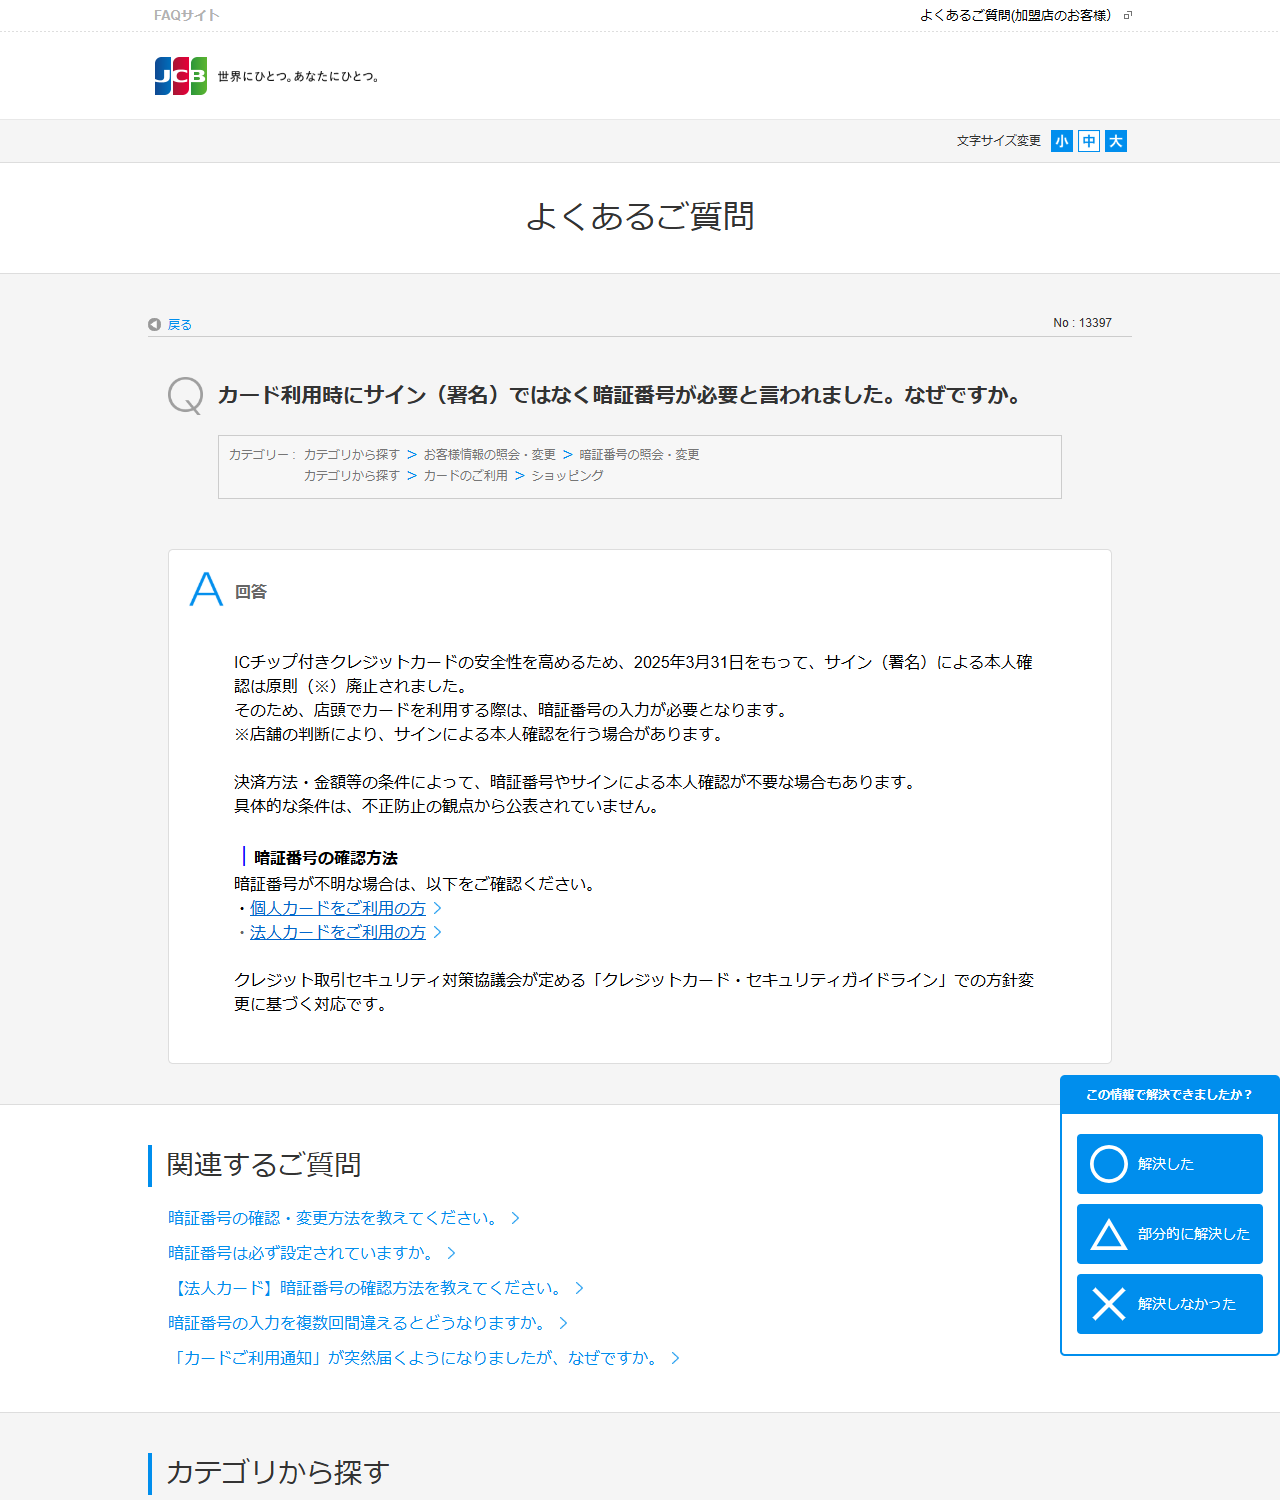The image size is (1280, 1500).
Task: Open 個人カードをご利用の方 link
Action: tap(338, 908)
